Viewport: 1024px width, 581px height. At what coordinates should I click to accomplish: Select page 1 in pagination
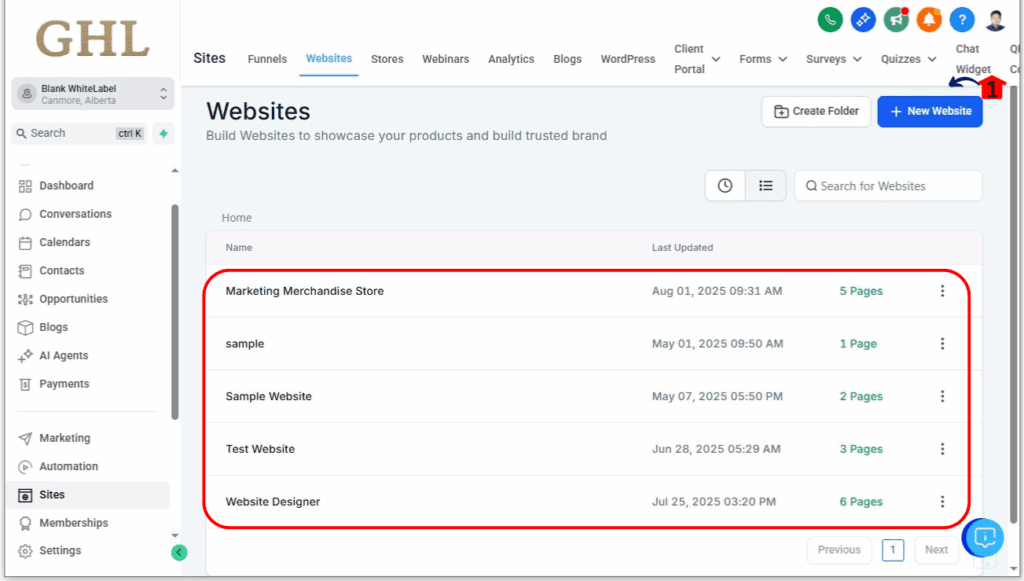pyautogui.click(x=893, y=550)
